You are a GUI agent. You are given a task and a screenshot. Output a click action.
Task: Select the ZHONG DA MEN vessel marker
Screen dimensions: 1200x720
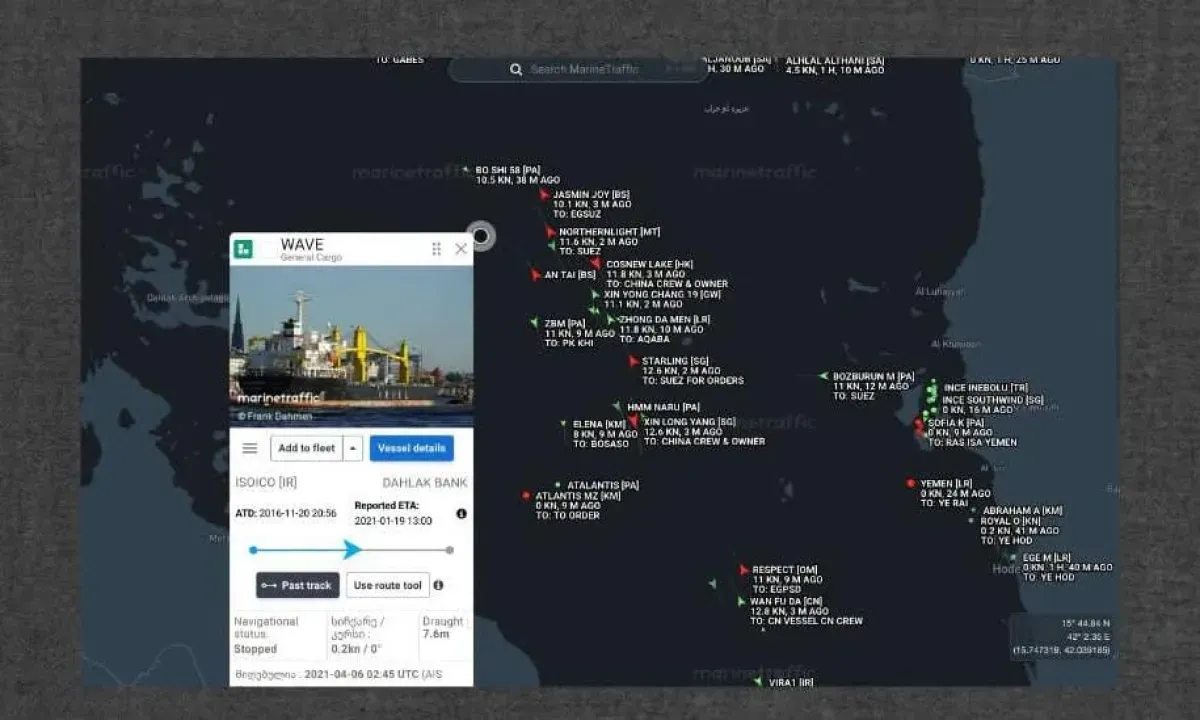[x=610, y=320]
